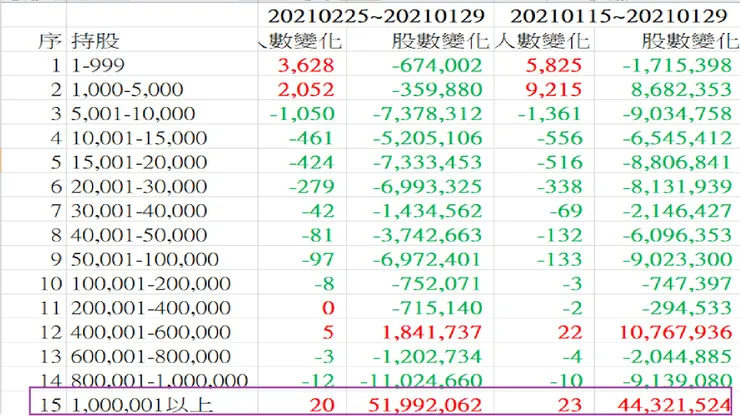Click the green value -132
Screen dimensions: 740x416
pos(560,235)
